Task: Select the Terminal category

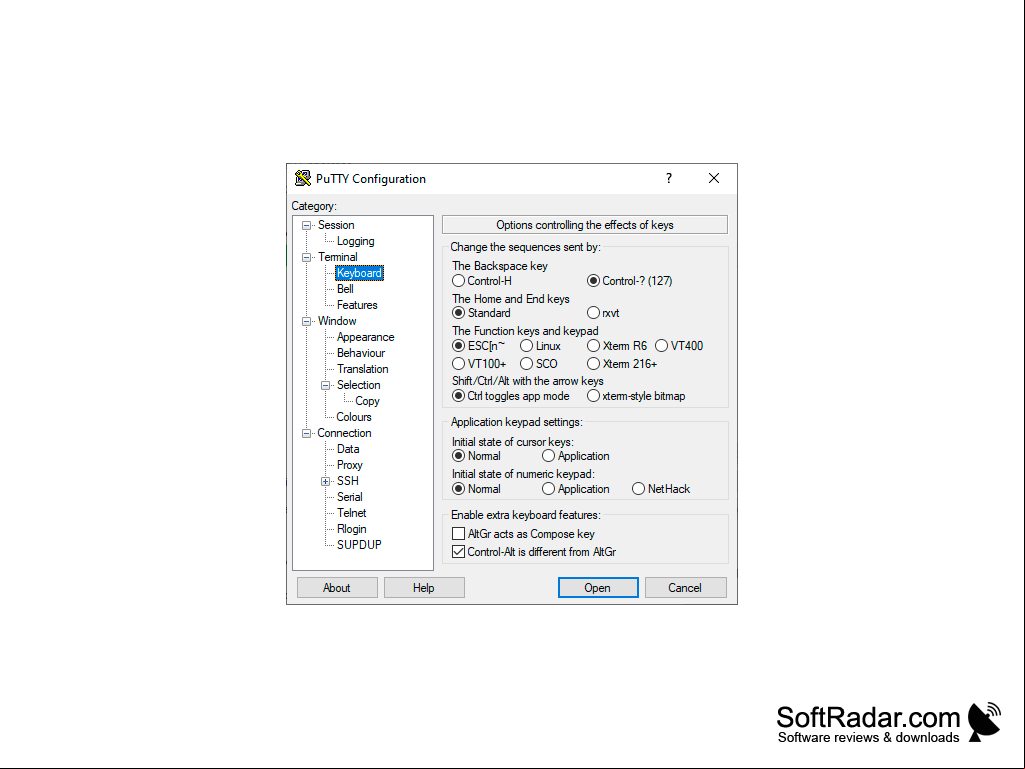Action: tap(337, 257)
